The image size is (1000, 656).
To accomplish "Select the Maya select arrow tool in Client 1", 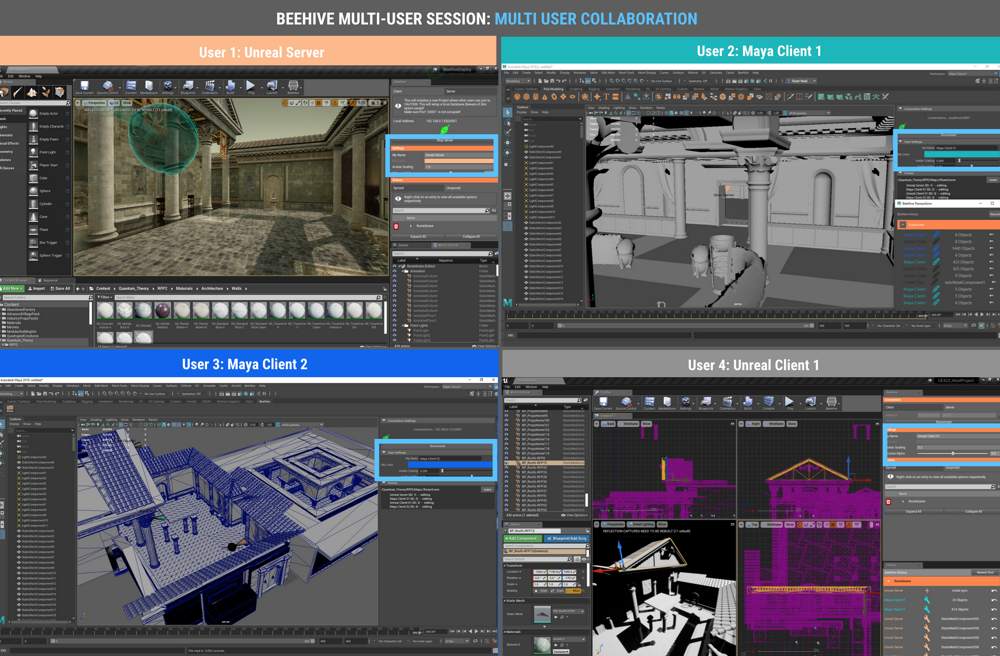I will (x=508, y=112).
